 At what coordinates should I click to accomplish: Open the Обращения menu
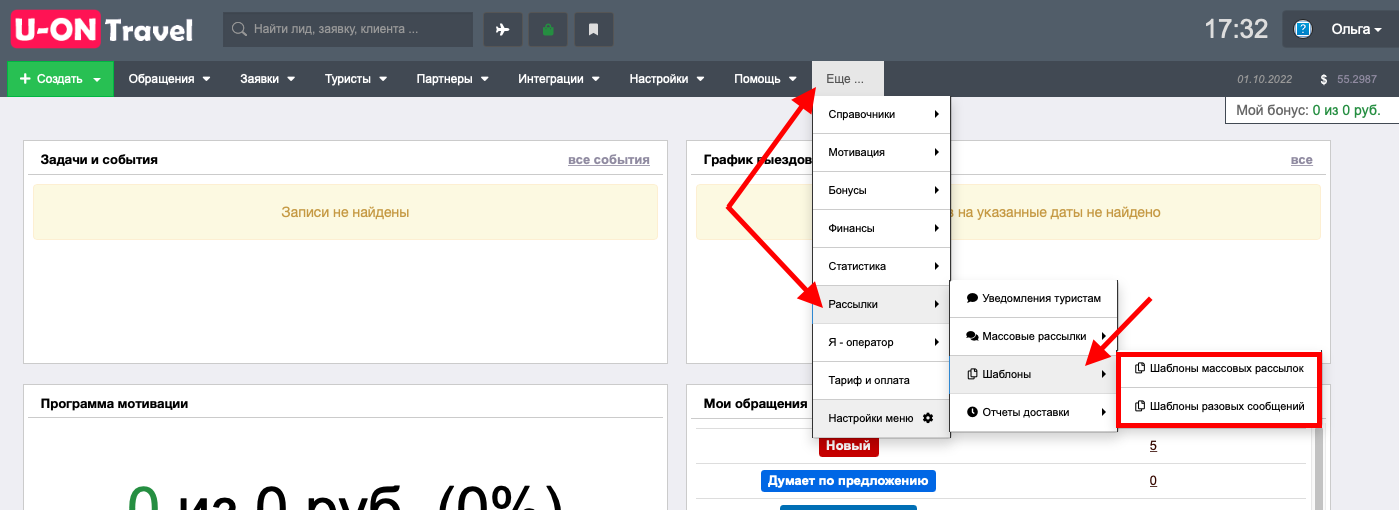(x=169, y=79)
